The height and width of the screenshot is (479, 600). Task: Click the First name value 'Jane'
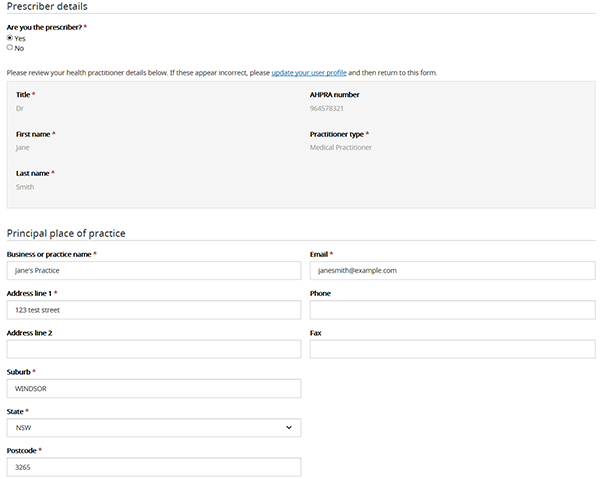(23, 147)
